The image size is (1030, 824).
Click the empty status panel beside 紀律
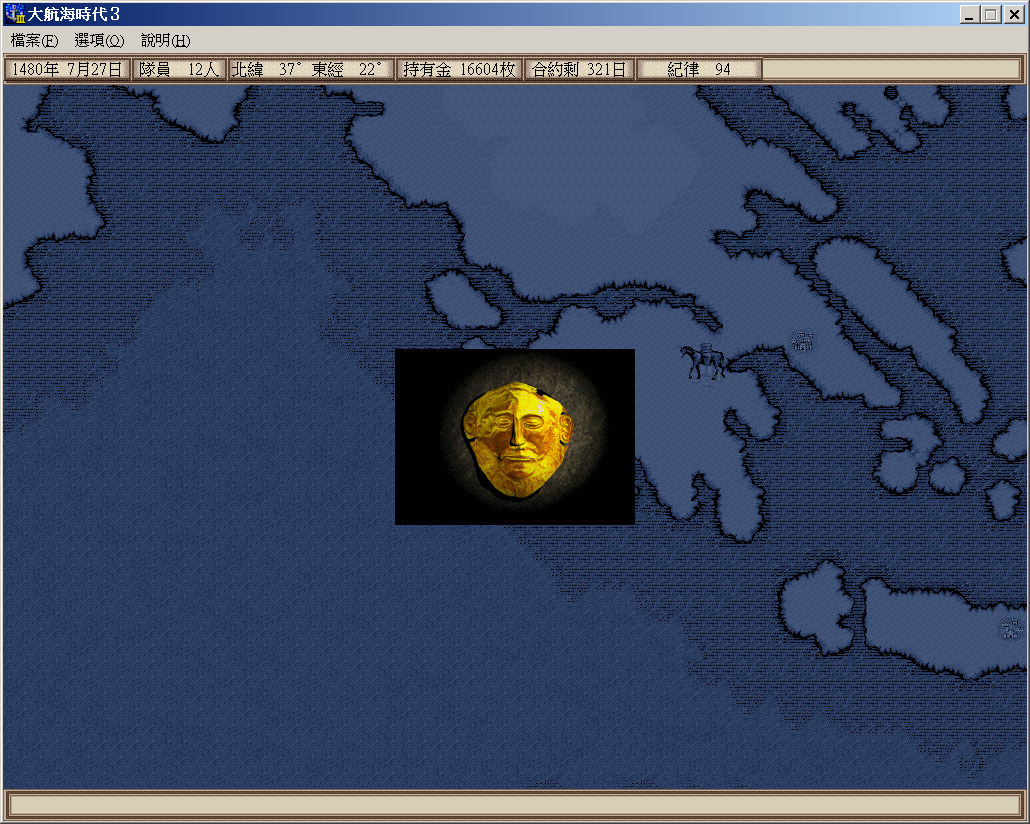click(x=892, y=69)
